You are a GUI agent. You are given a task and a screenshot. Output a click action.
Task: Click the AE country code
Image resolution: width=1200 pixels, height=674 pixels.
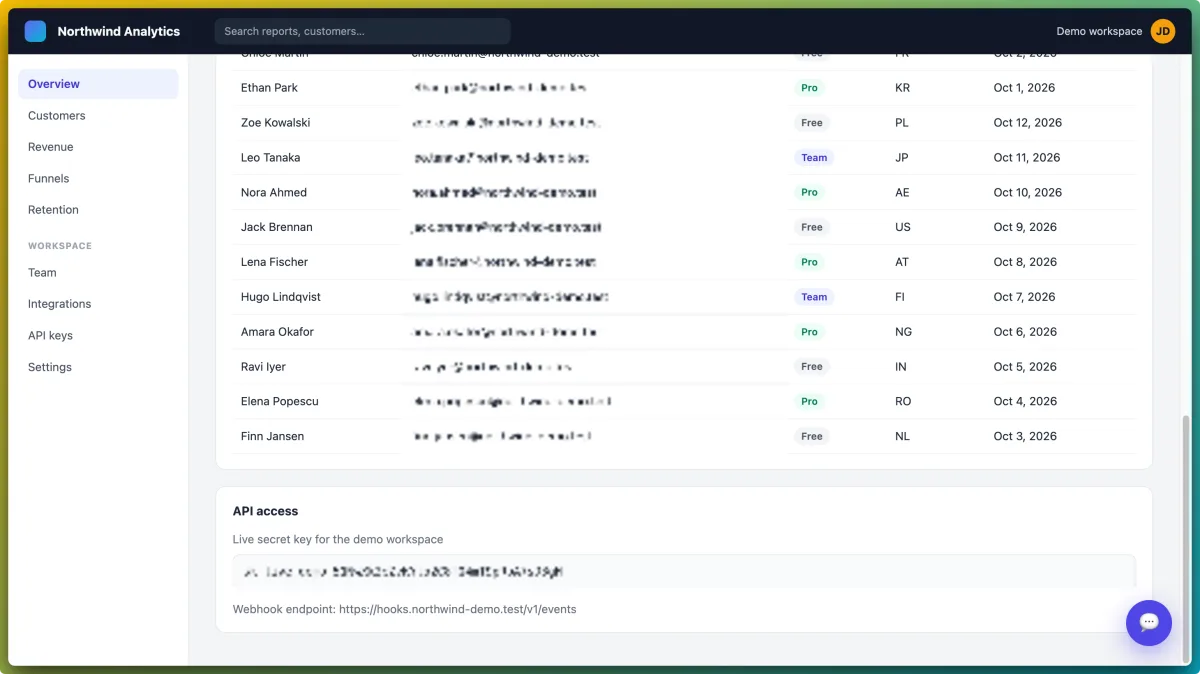tap(902, 193)
